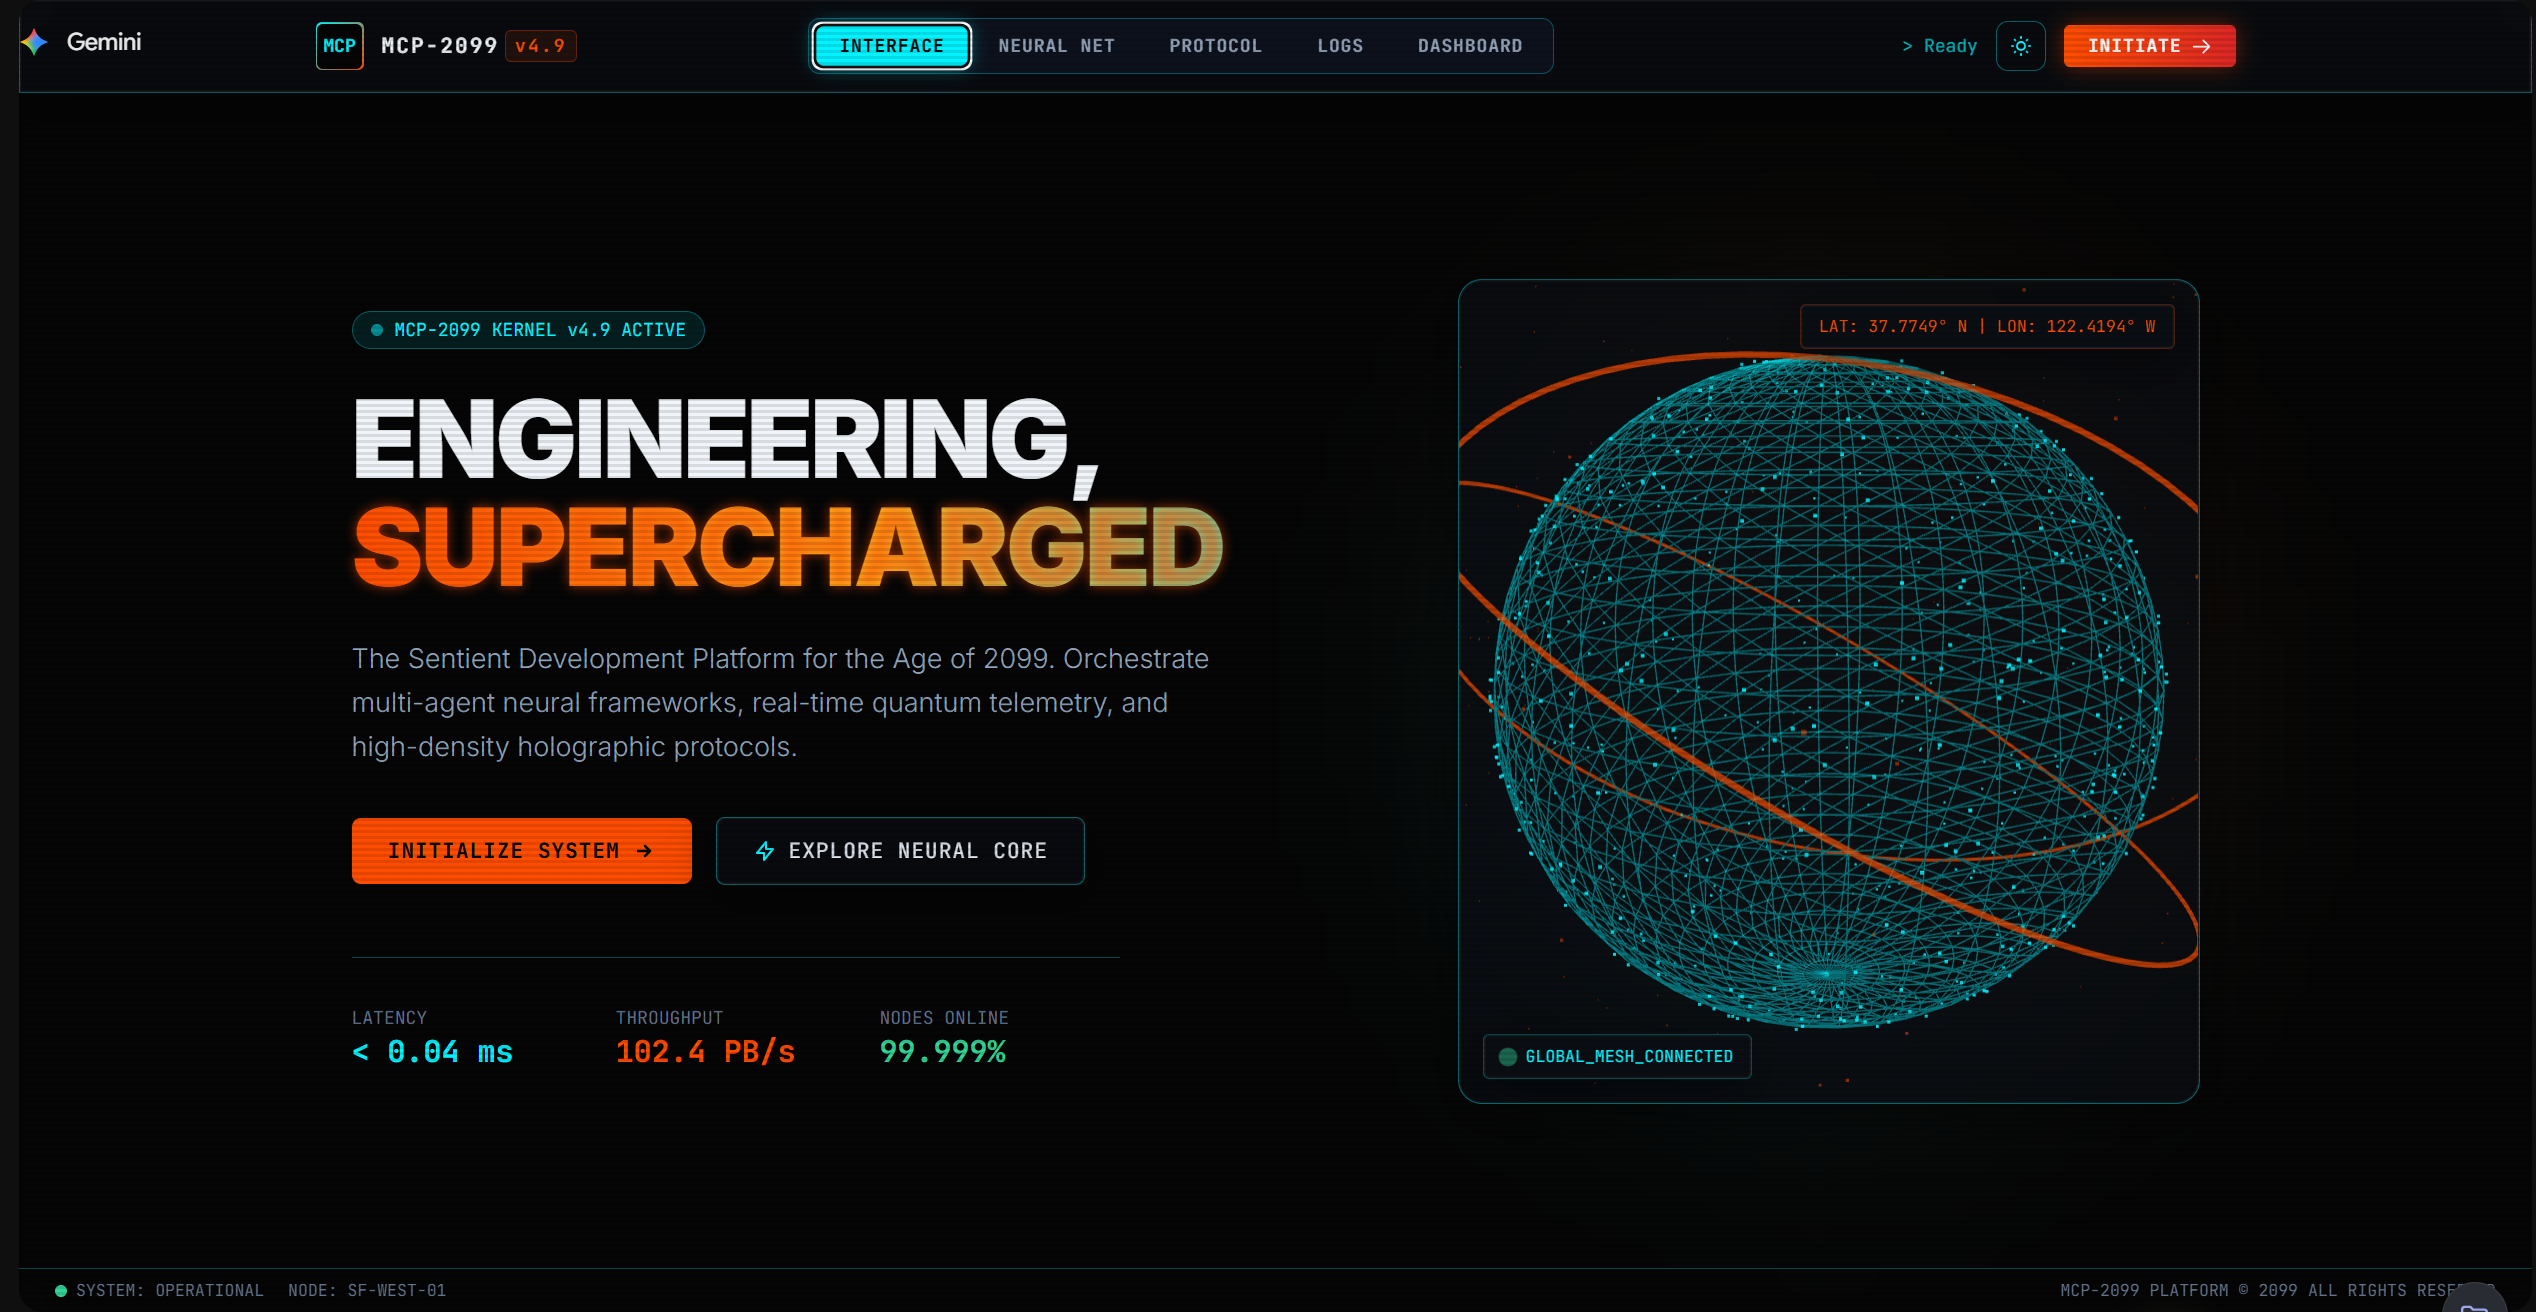The image size is (2536, 1312).
Task: Open the PROTOCOL tab
Action: 1215,46
